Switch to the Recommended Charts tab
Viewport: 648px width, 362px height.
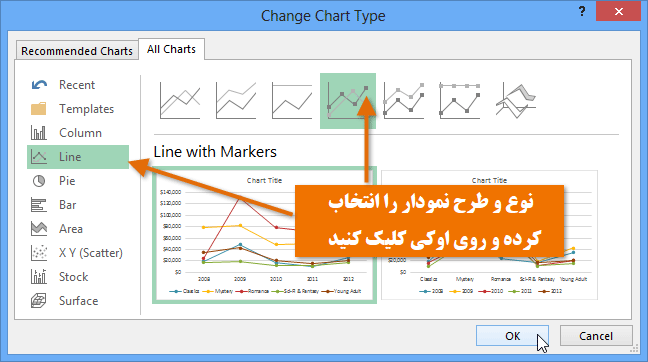tap(77, 51)
